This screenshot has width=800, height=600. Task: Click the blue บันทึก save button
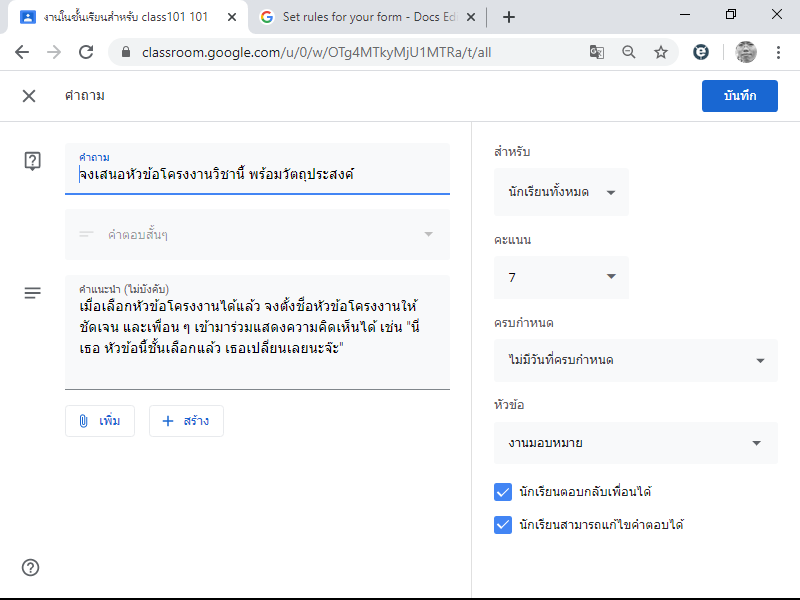coord(740,96)
